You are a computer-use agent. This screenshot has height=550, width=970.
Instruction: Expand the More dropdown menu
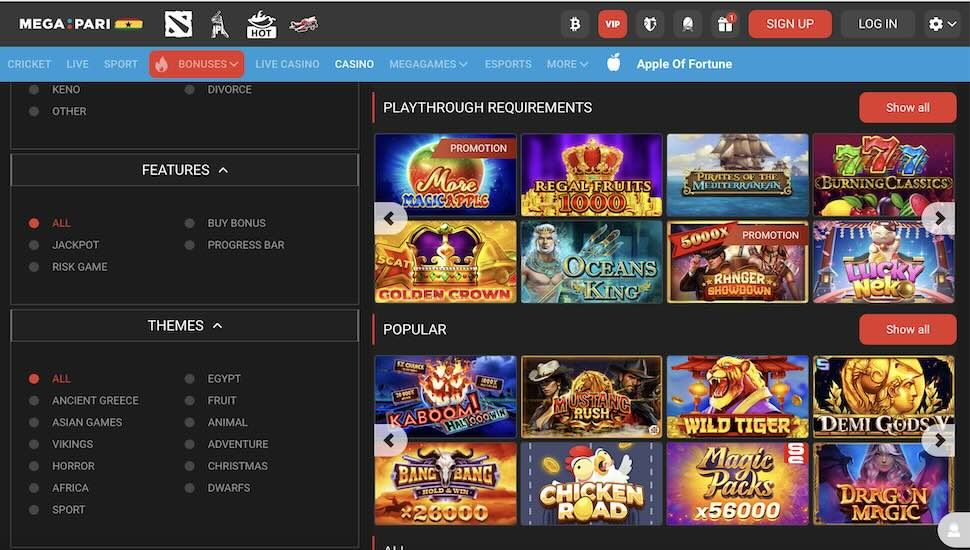click(x=567, y=64)
